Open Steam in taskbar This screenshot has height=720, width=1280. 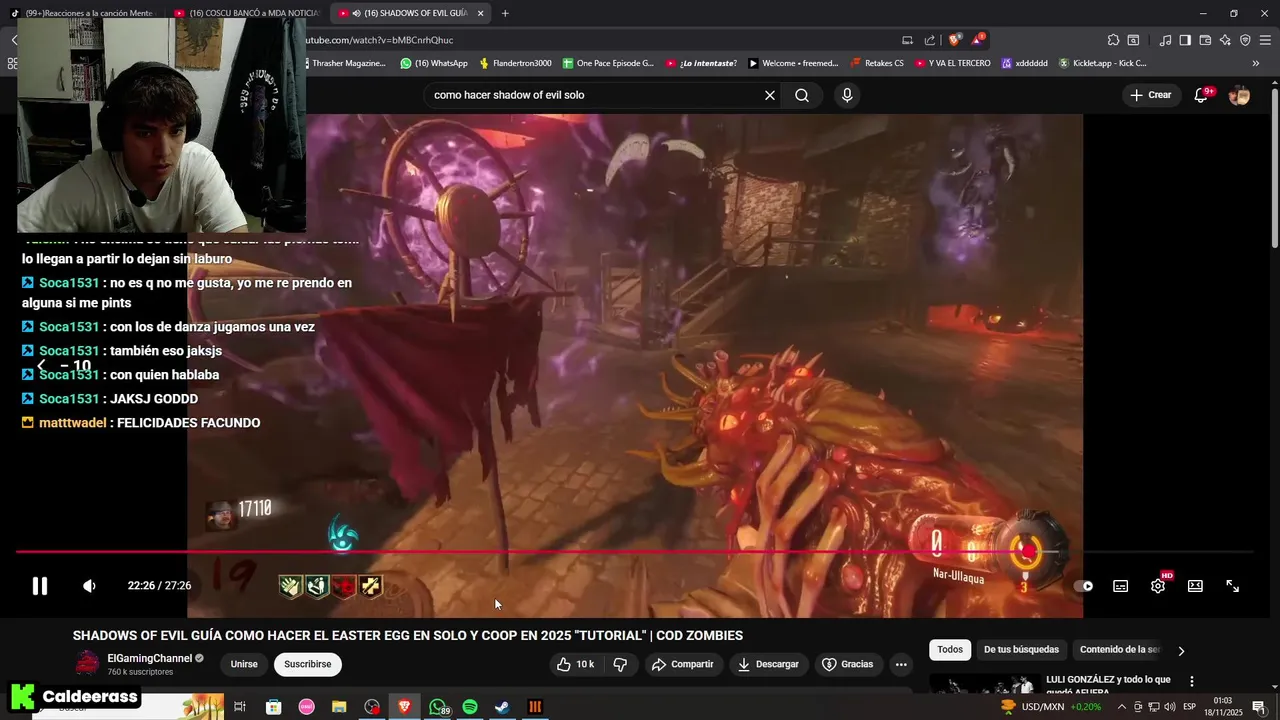click(x=502, y=707)
